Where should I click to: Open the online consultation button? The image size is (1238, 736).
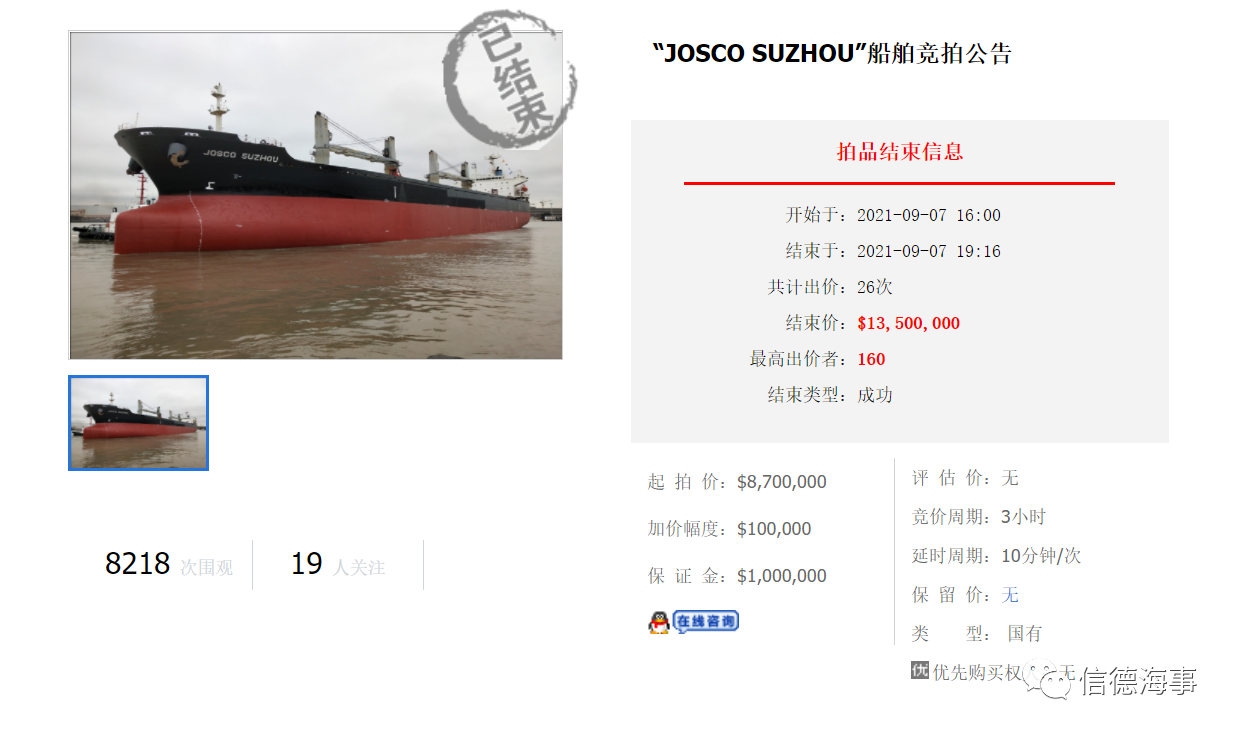[705, 621]
